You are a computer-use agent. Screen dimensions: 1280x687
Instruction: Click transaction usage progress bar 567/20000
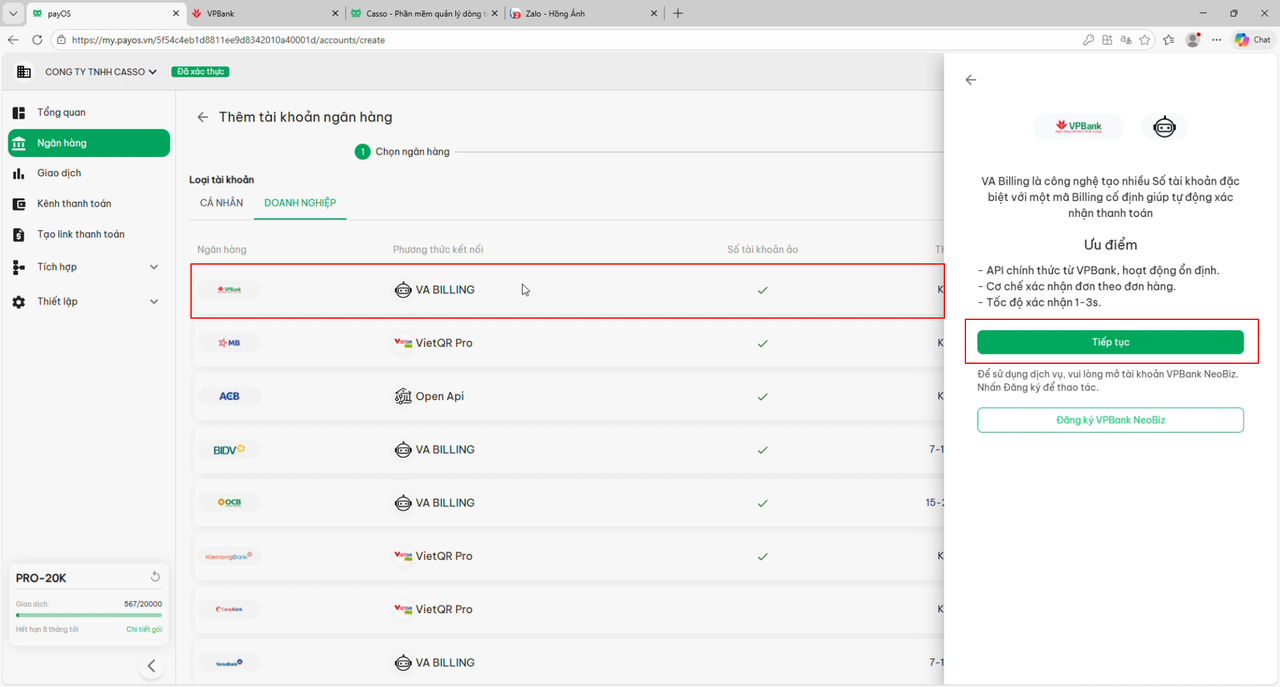88,615
